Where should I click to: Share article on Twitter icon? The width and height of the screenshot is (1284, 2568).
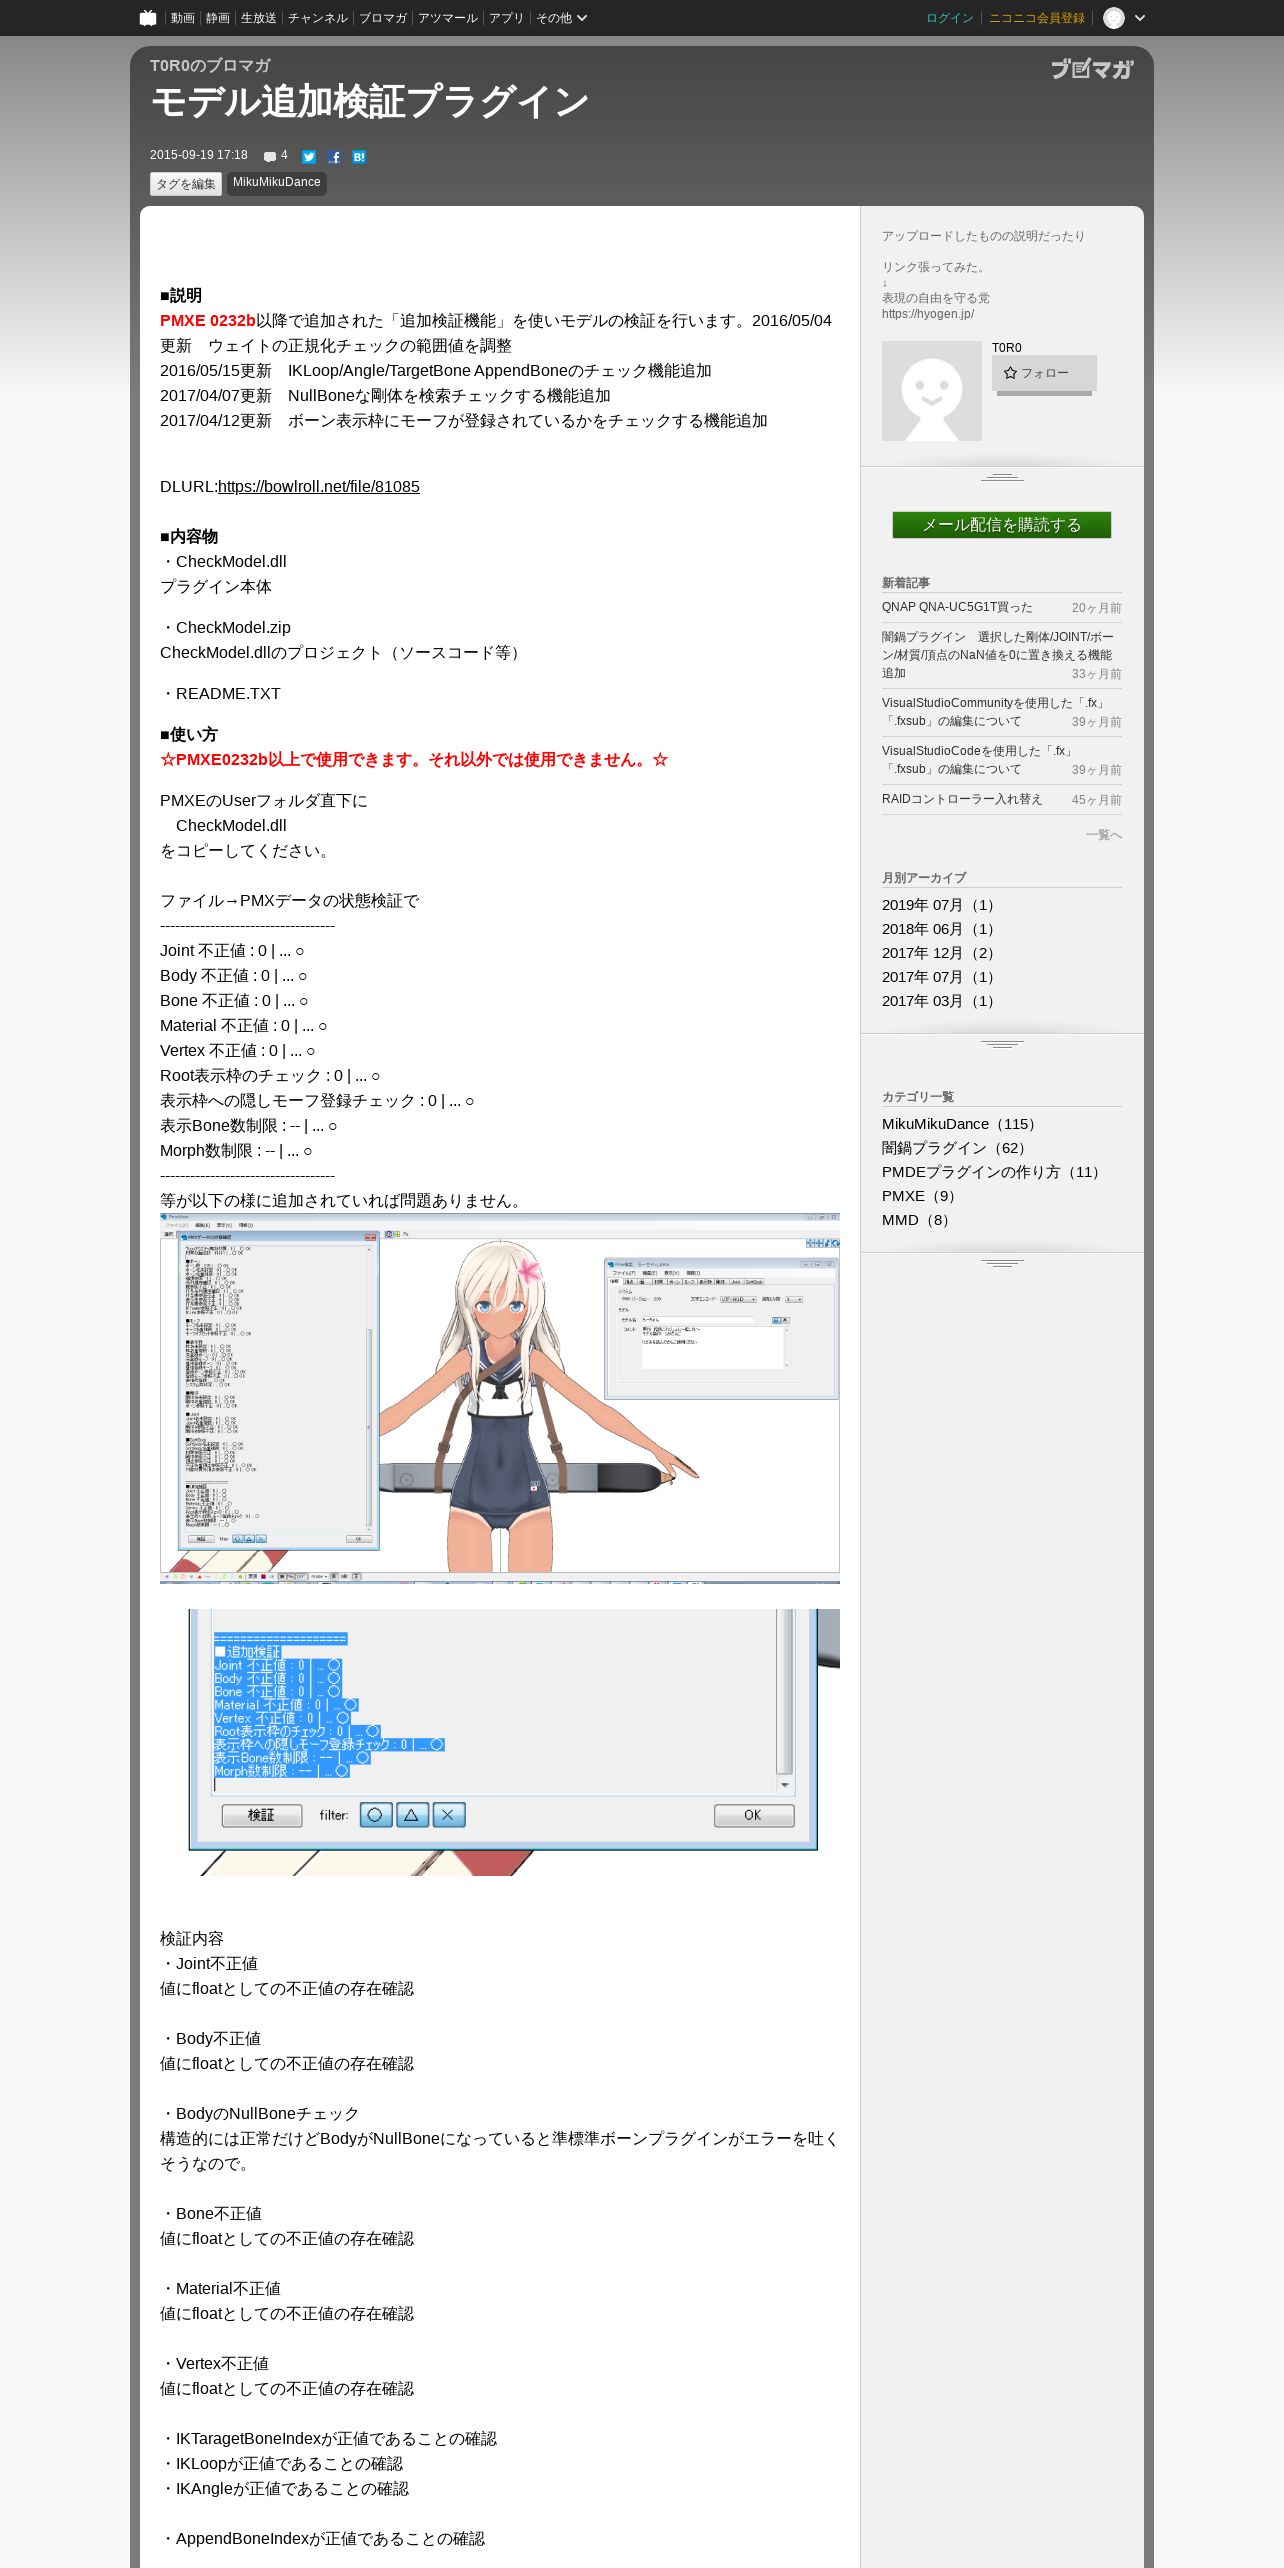click(x=309, y=157)
